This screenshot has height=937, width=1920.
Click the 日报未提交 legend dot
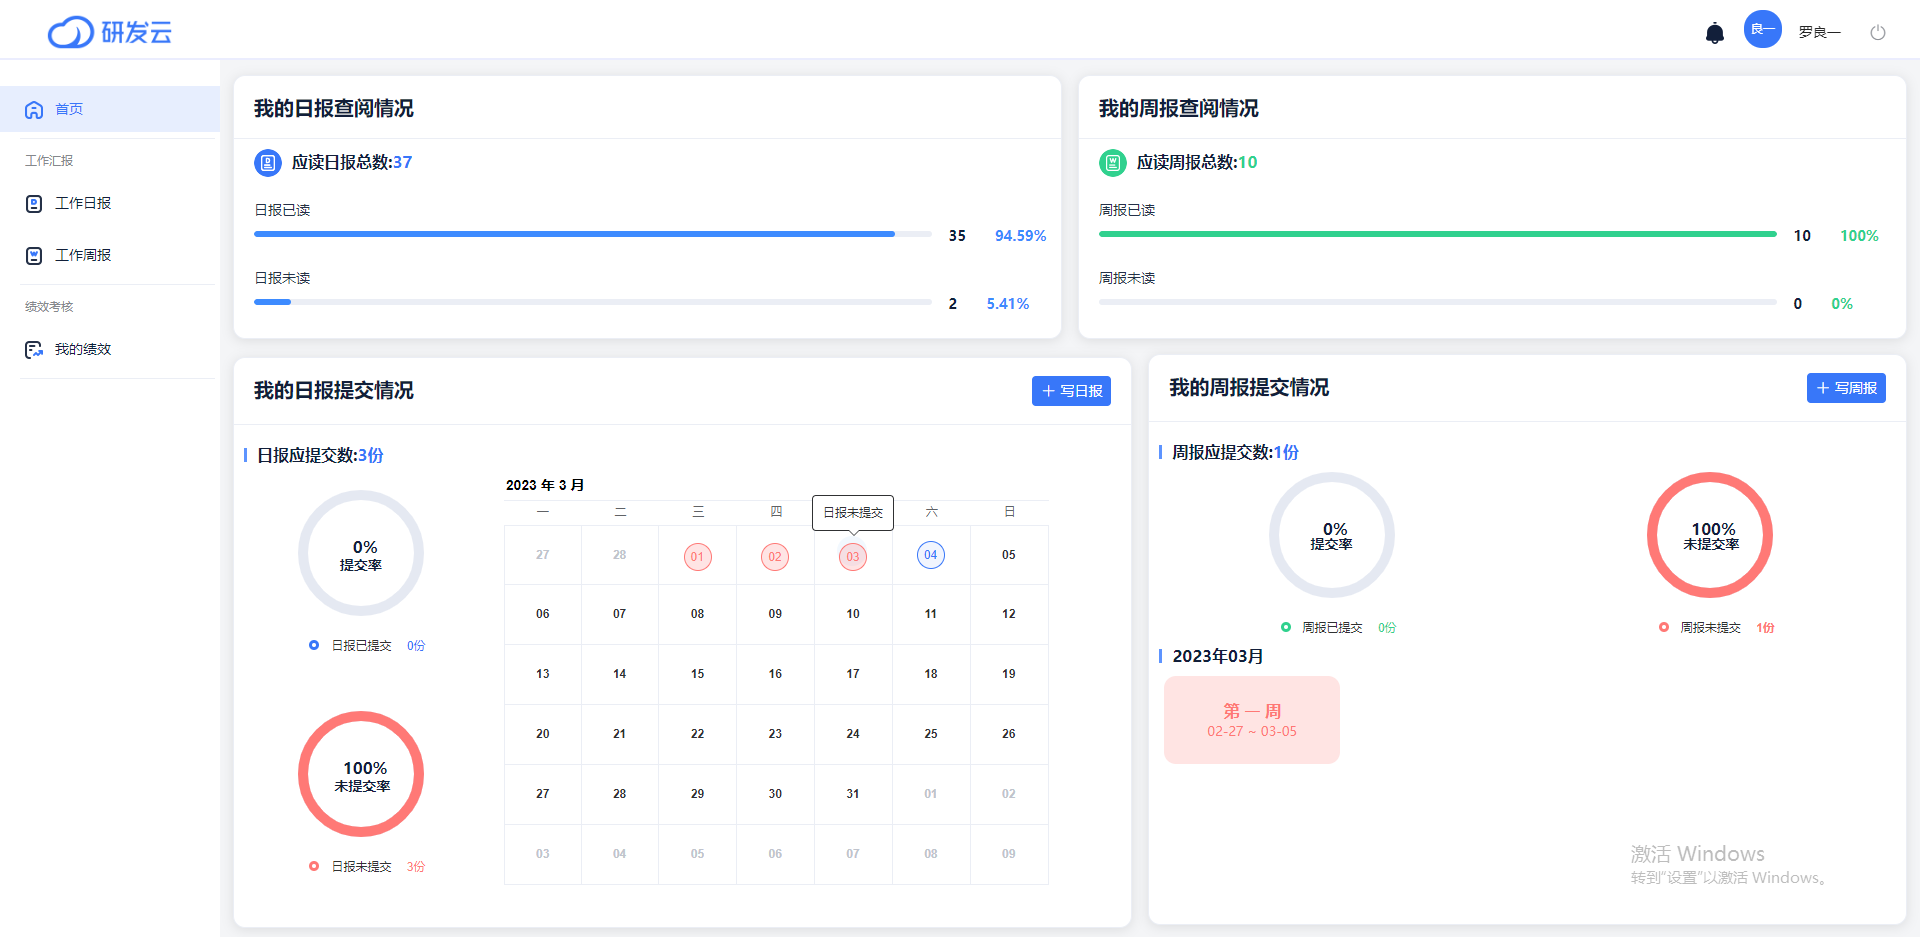coord(314,866)
